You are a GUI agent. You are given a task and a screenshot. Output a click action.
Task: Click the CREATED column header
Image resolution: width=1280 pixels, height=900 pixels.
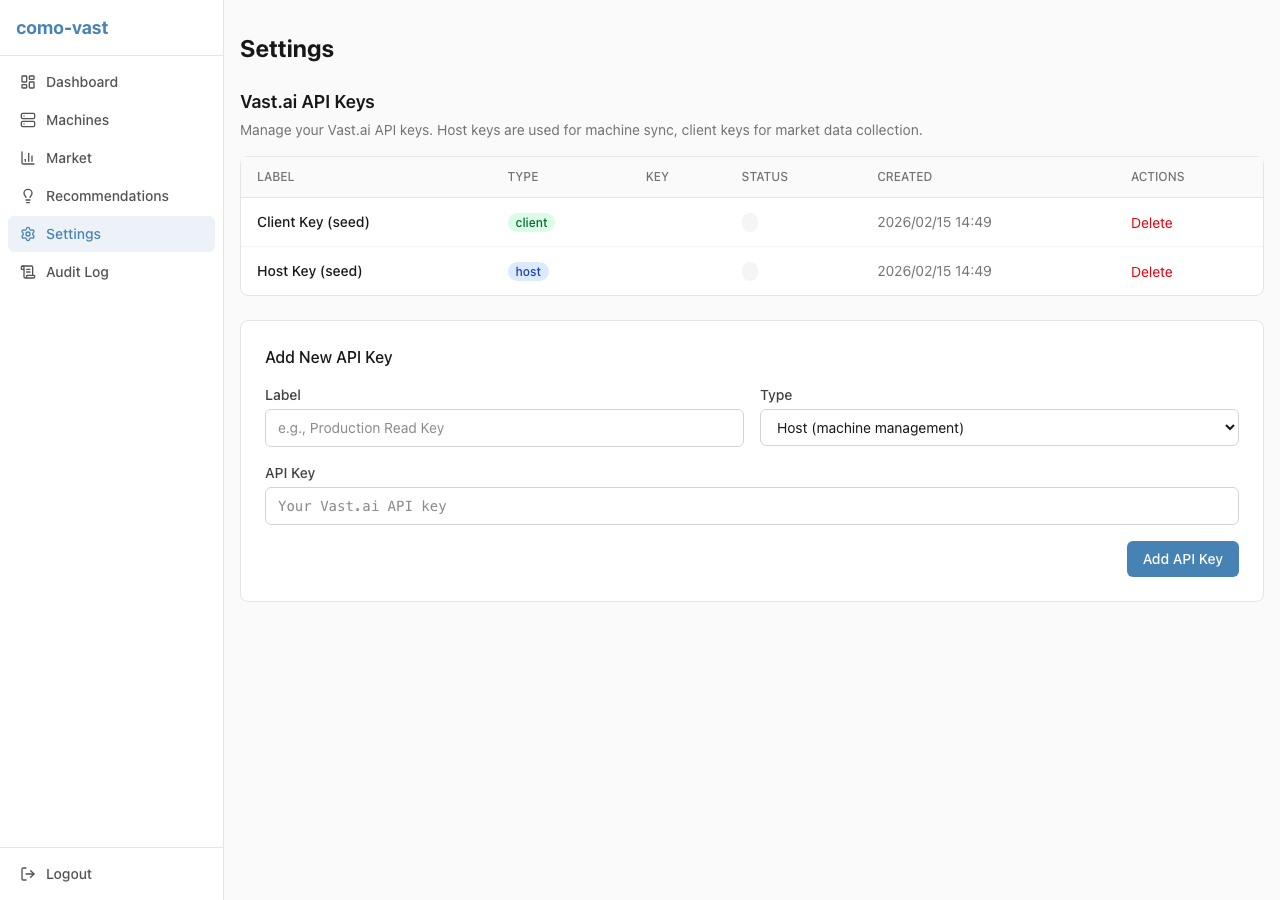pyautogui.click(x=904, y=177)
